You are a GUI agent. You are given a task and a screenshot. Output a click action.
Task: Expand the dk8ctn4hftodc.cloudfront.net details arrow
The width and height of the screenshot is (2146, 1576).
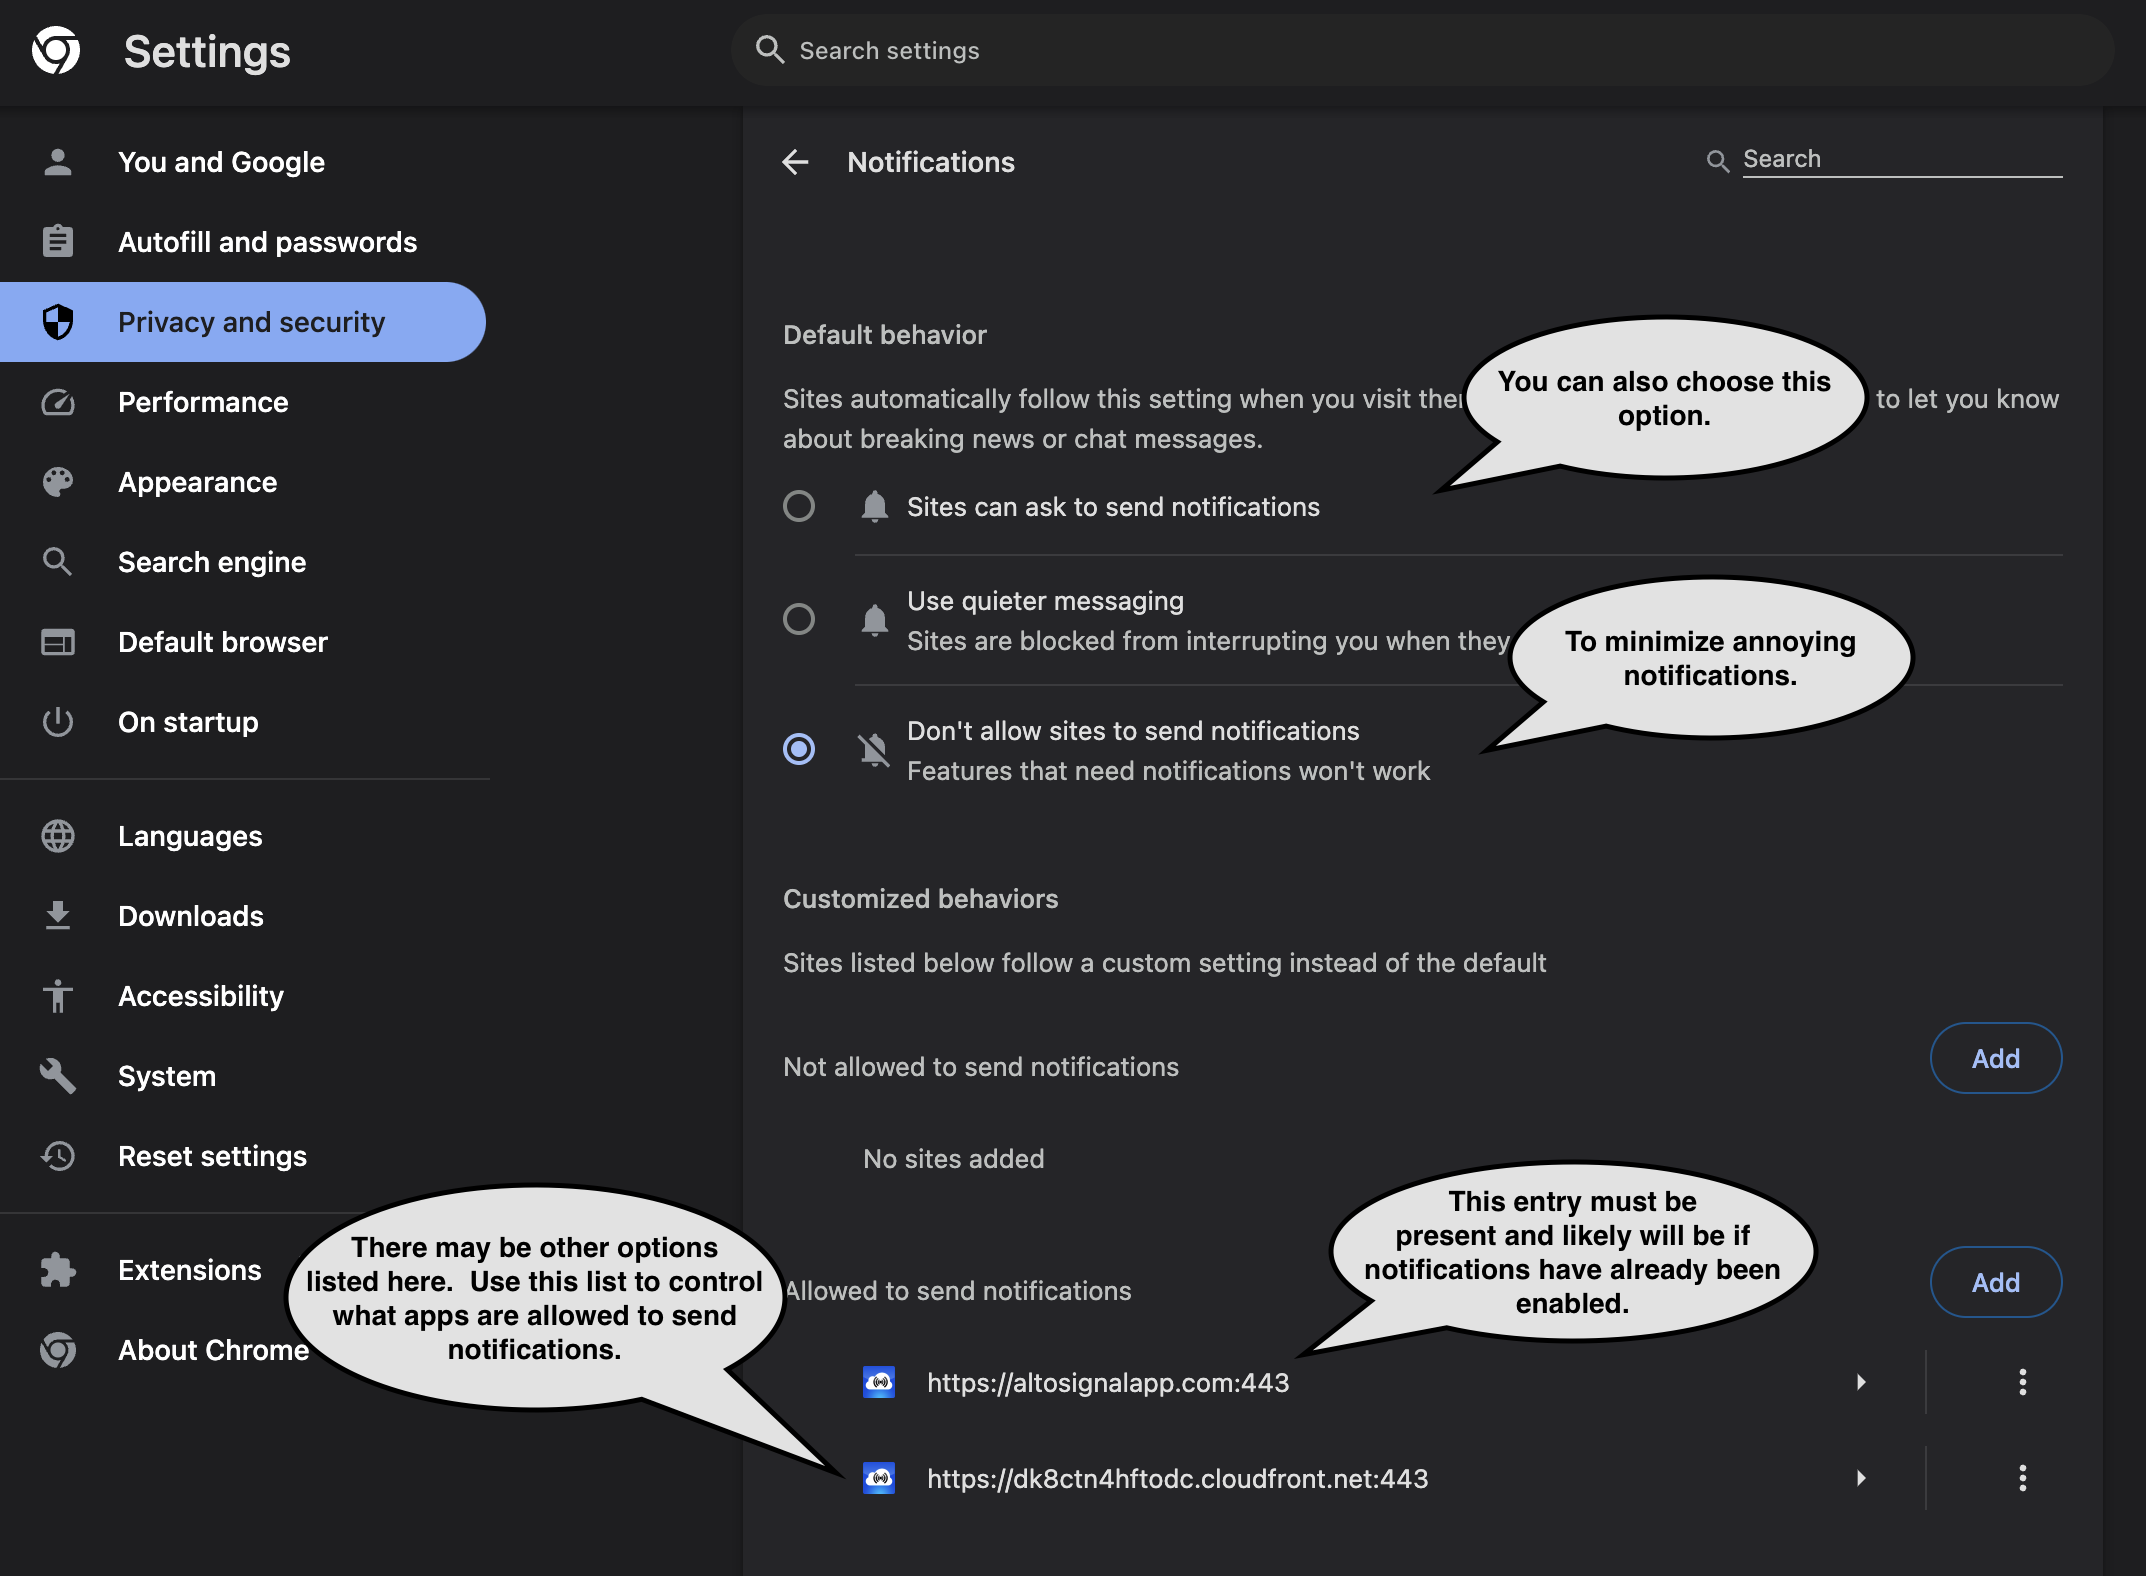tap(1860, 1478)
